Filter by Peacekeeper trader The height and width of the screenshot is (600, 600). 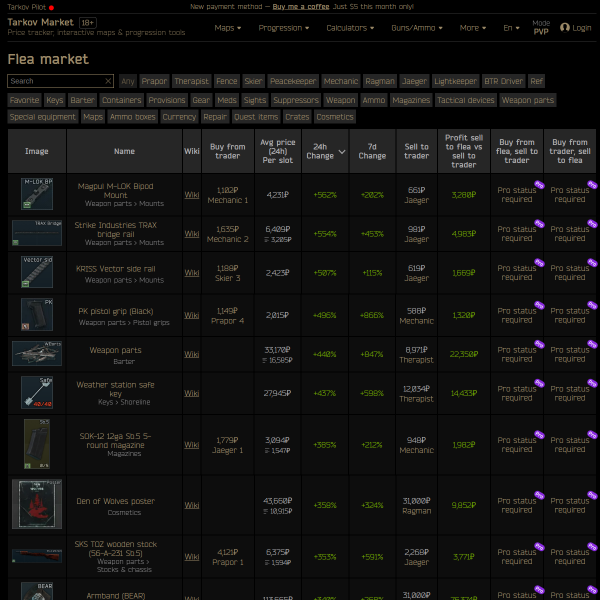[293, 81]
